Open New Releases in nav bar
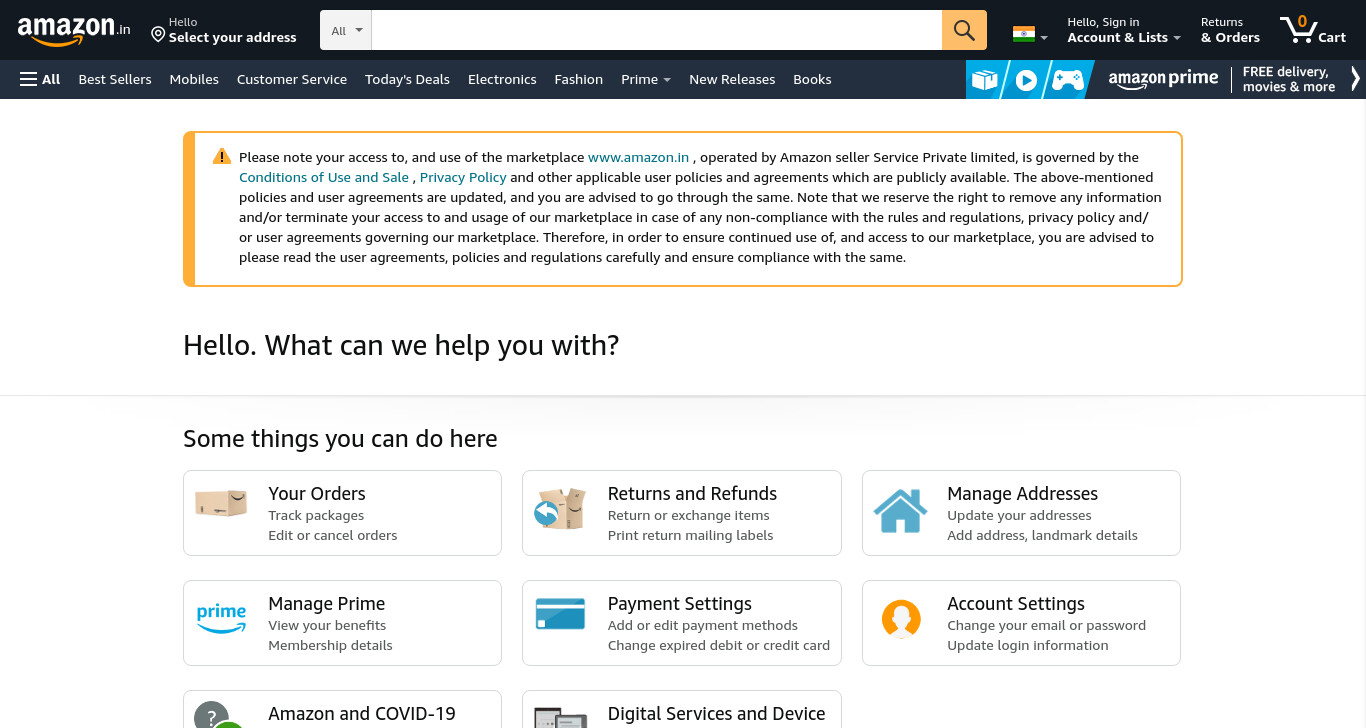Screen dimensions: 1366x728 (x=732, y=79)
